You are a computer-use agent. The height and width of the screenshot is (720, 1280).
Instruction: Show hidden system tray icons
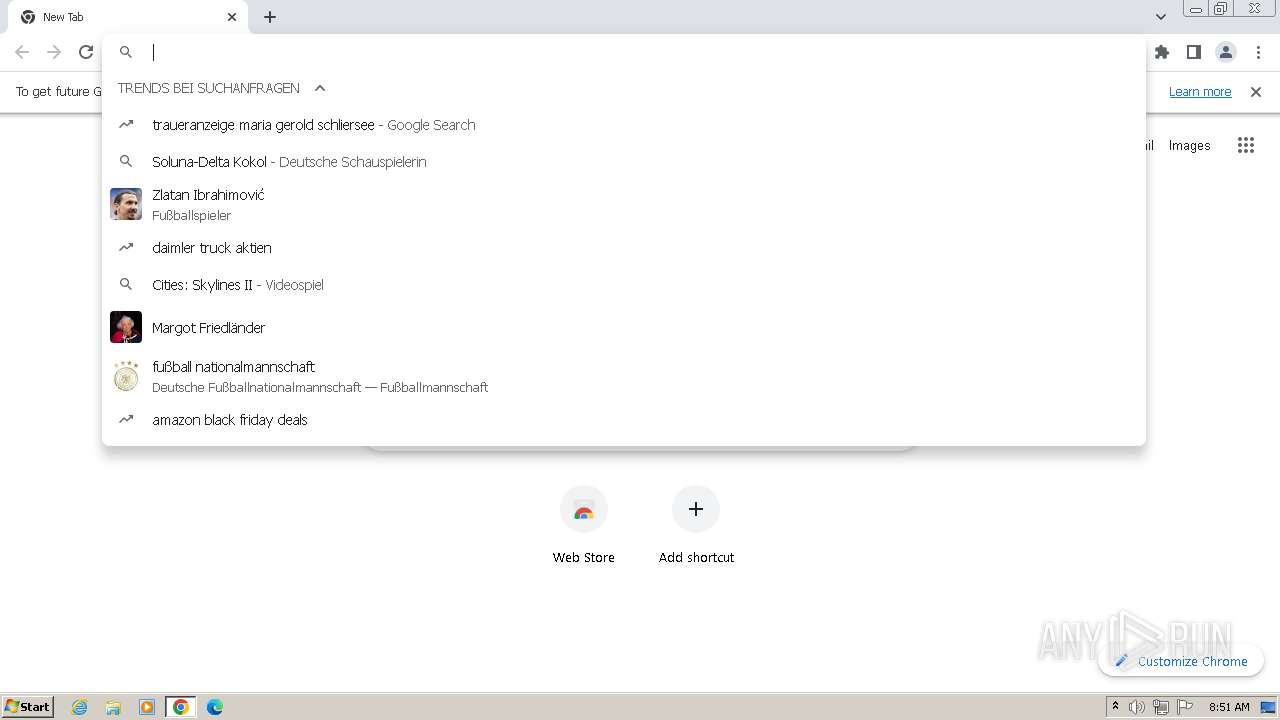(1115, 707)
